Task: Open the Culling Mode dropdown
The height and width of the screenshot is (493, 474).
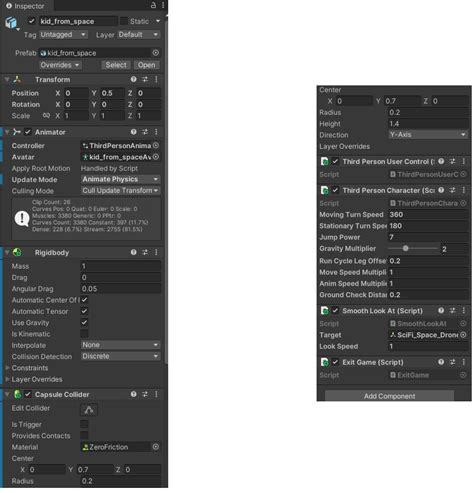Action: [x=121, y=191]
